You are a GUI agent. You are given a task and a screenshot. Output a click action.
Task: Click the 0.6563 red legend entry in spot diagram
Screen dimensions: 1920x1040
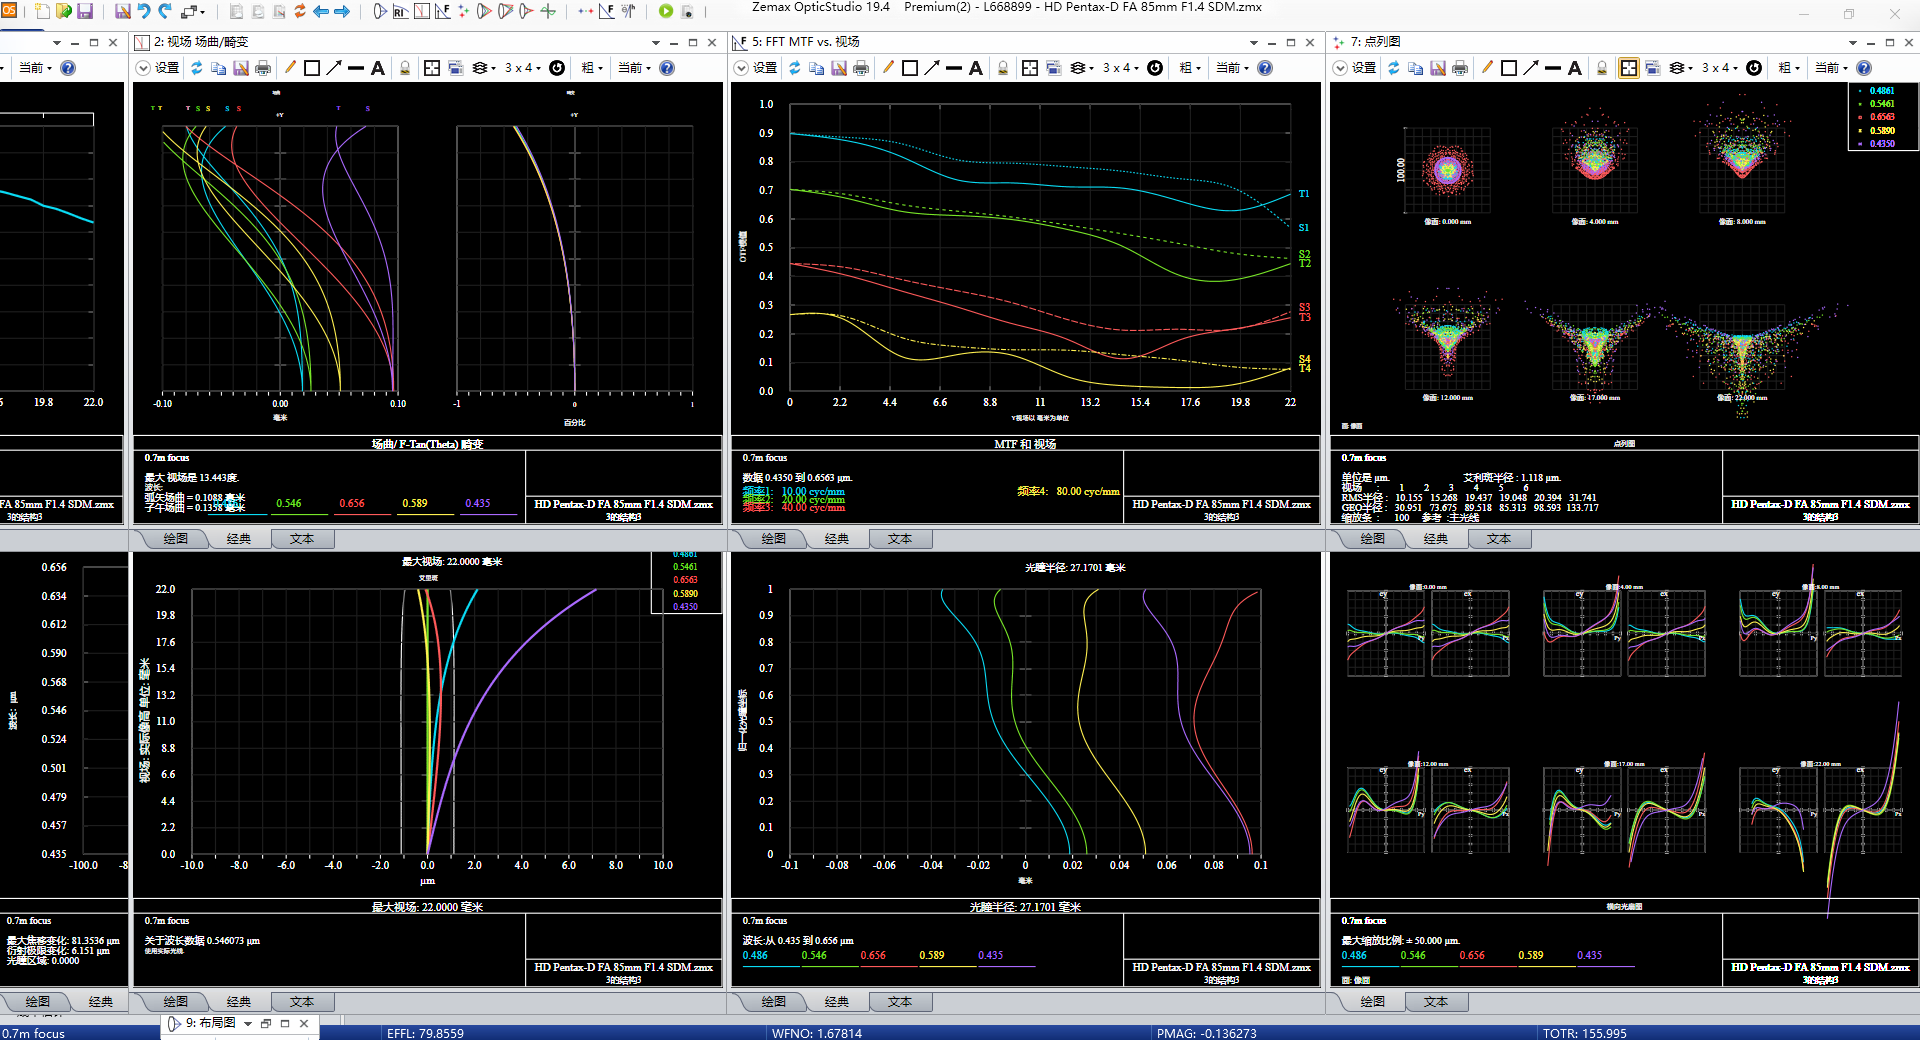pos(1882,117)
